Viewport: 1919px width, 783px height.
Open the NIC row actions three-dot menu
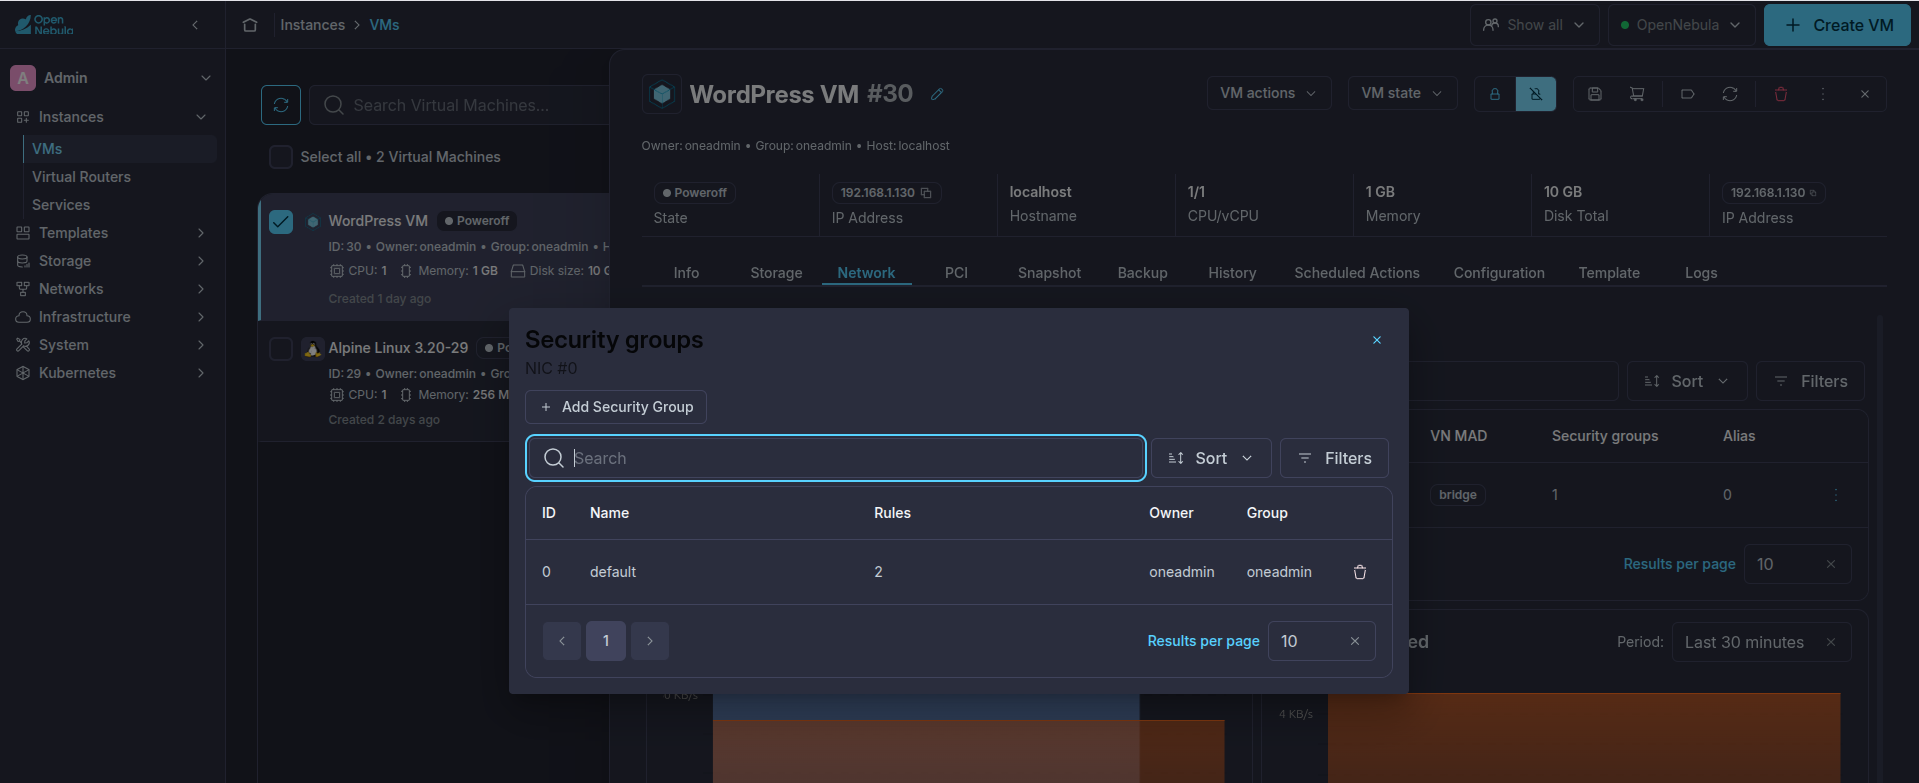[1835, 495]
